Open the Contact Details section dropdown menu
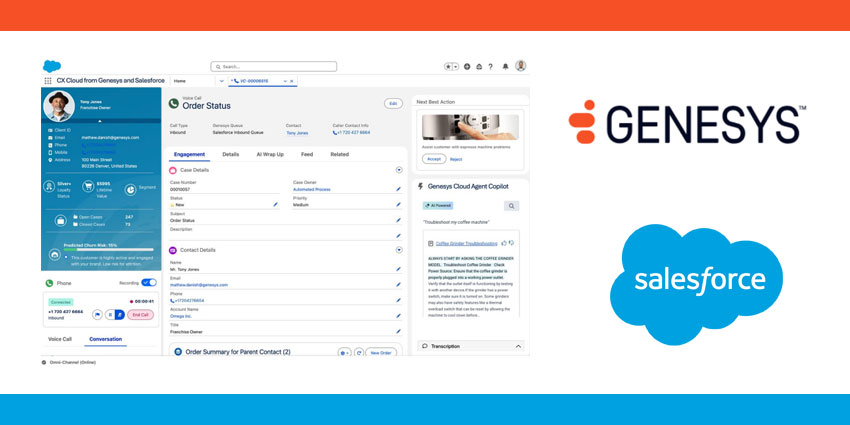 point(399,250)
